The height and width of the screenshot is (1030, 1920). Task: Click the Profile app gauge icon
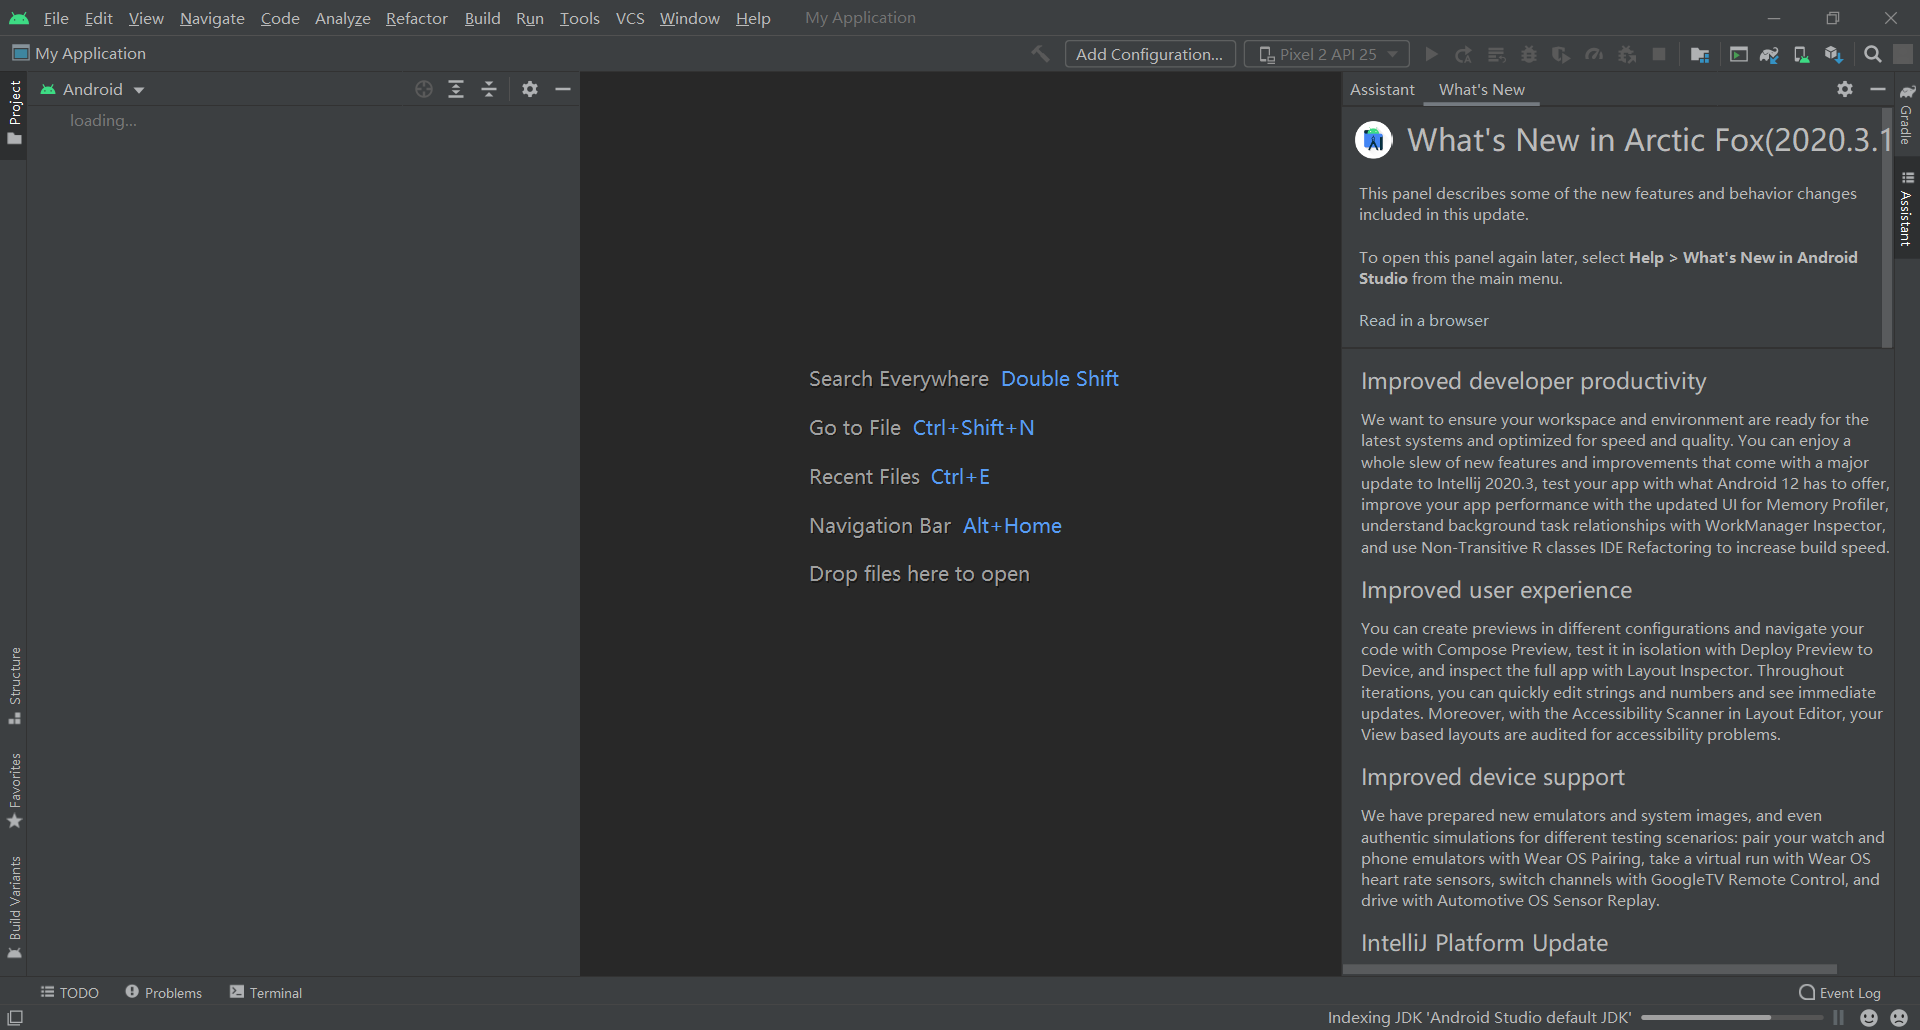pos(1594,54)
